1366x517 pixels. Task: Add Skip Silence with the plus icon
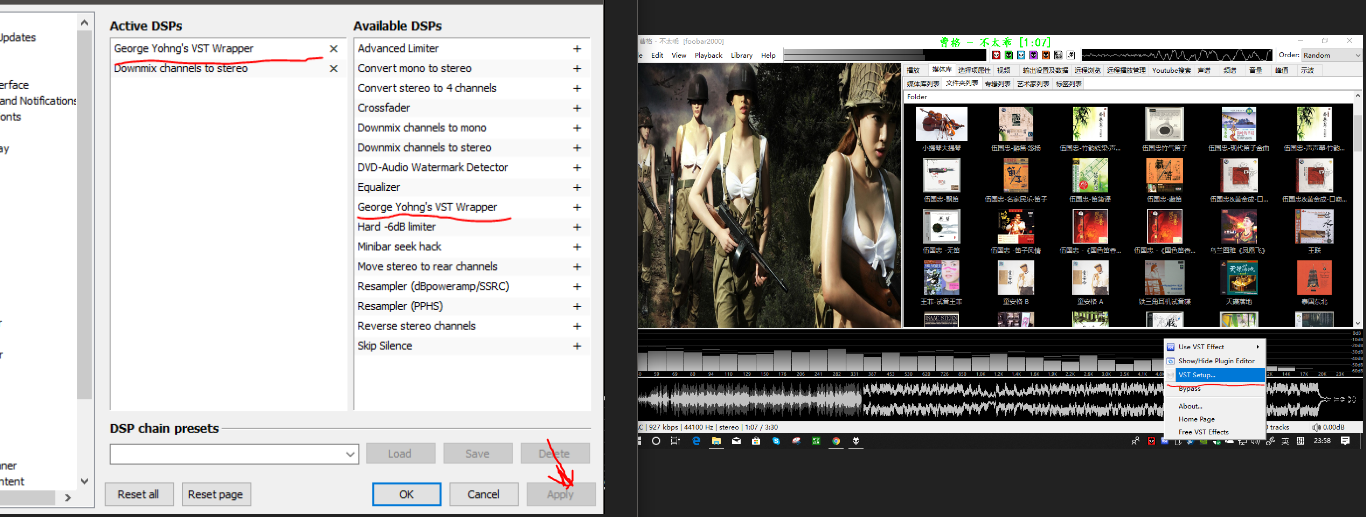click(x=576, y=346)
